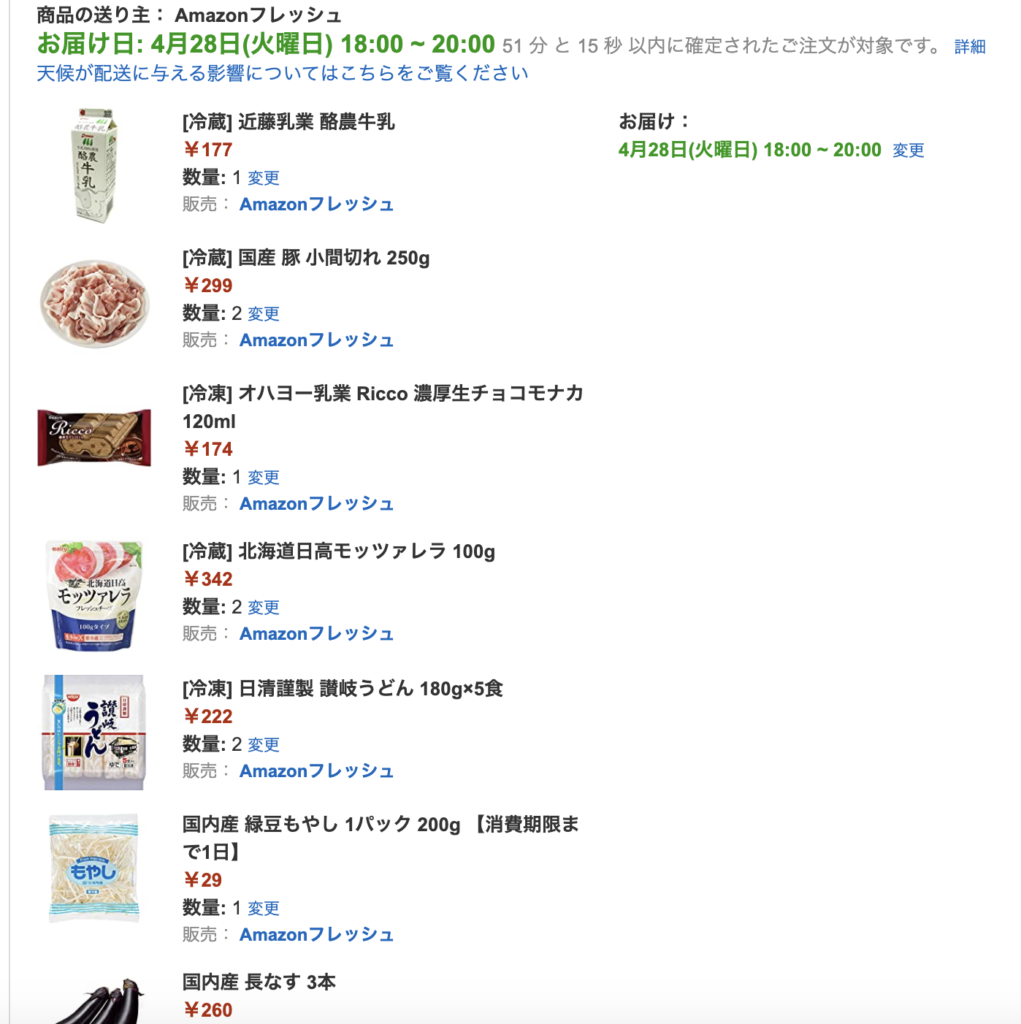The width and height of the screenshot is (1021, 1024).
Task: Click the udon noodle package image
Action: [x=94, y=732]
